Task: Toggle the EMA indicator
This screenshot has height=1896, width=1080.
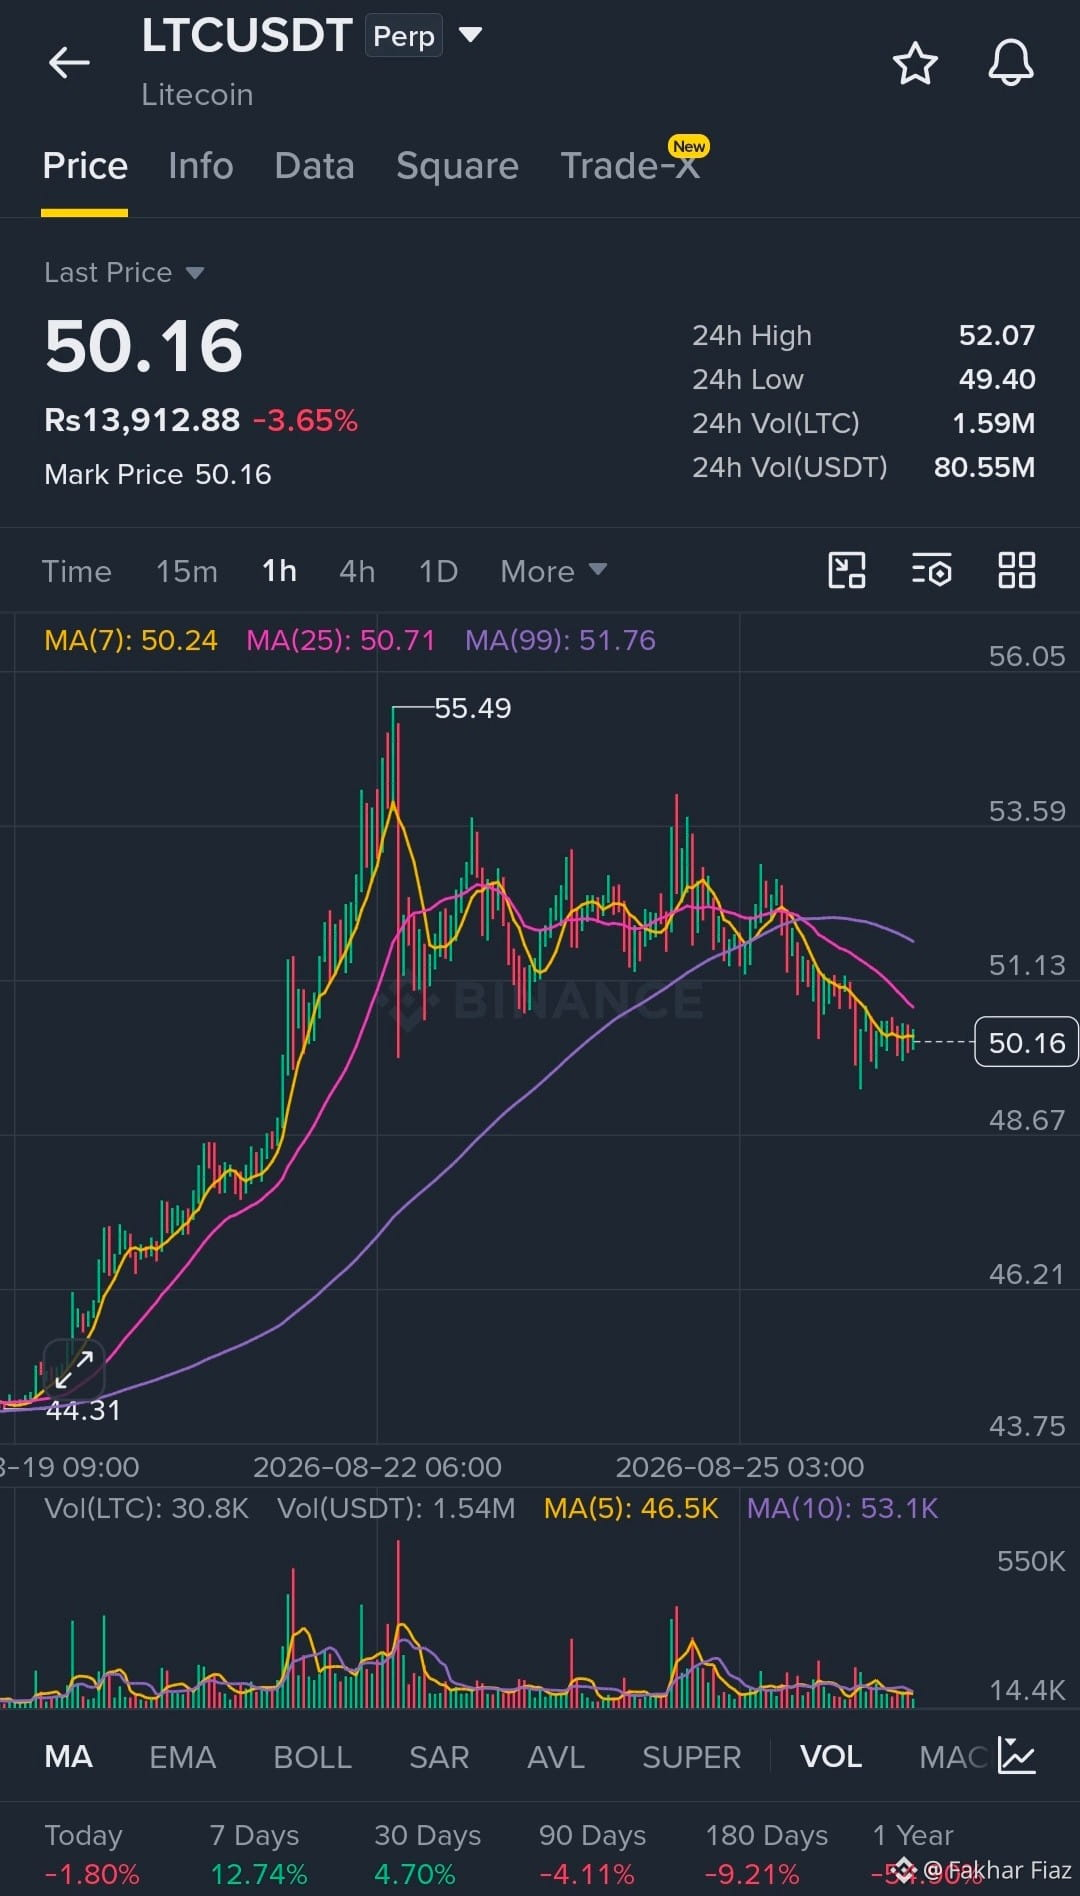Action: pyautogui.click(x=182, y=1757)
